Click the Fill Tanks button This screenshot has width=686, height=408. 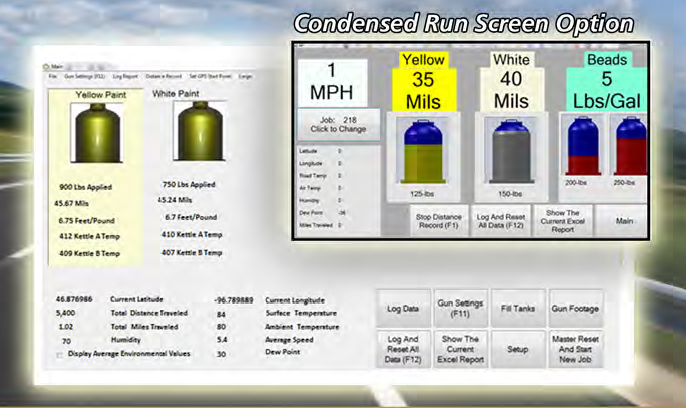pyautogui.click(x=518, y=308)
